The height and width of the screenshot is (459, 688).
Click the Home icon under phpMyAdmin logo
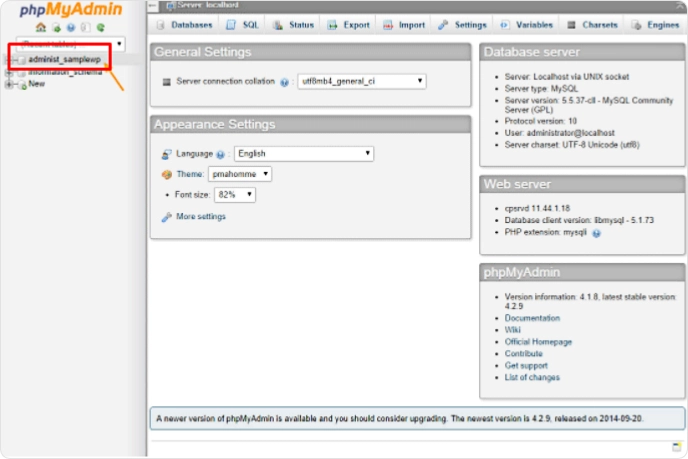pyautogui.click(x=41, y=27)
